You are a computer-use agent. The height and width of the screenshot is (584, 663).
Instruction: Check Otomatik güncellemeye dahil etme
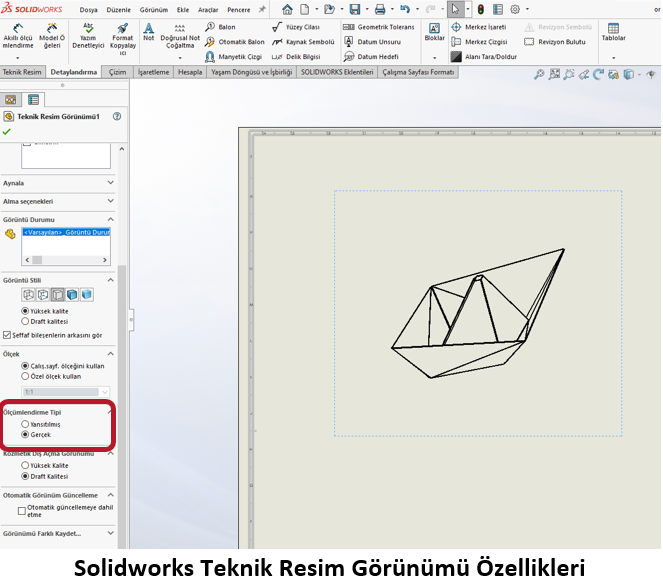tap(23, 510)
